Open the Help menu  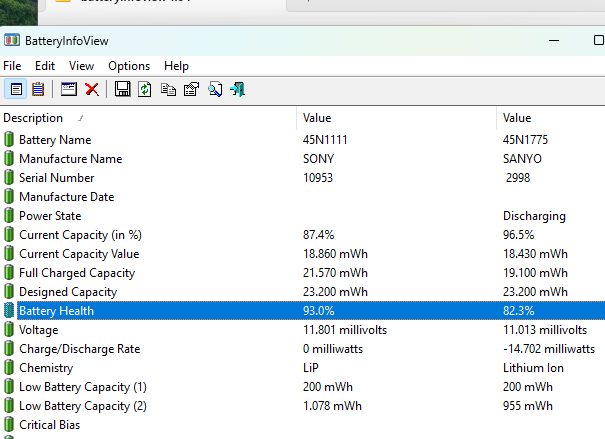click(x=176, y=66)
